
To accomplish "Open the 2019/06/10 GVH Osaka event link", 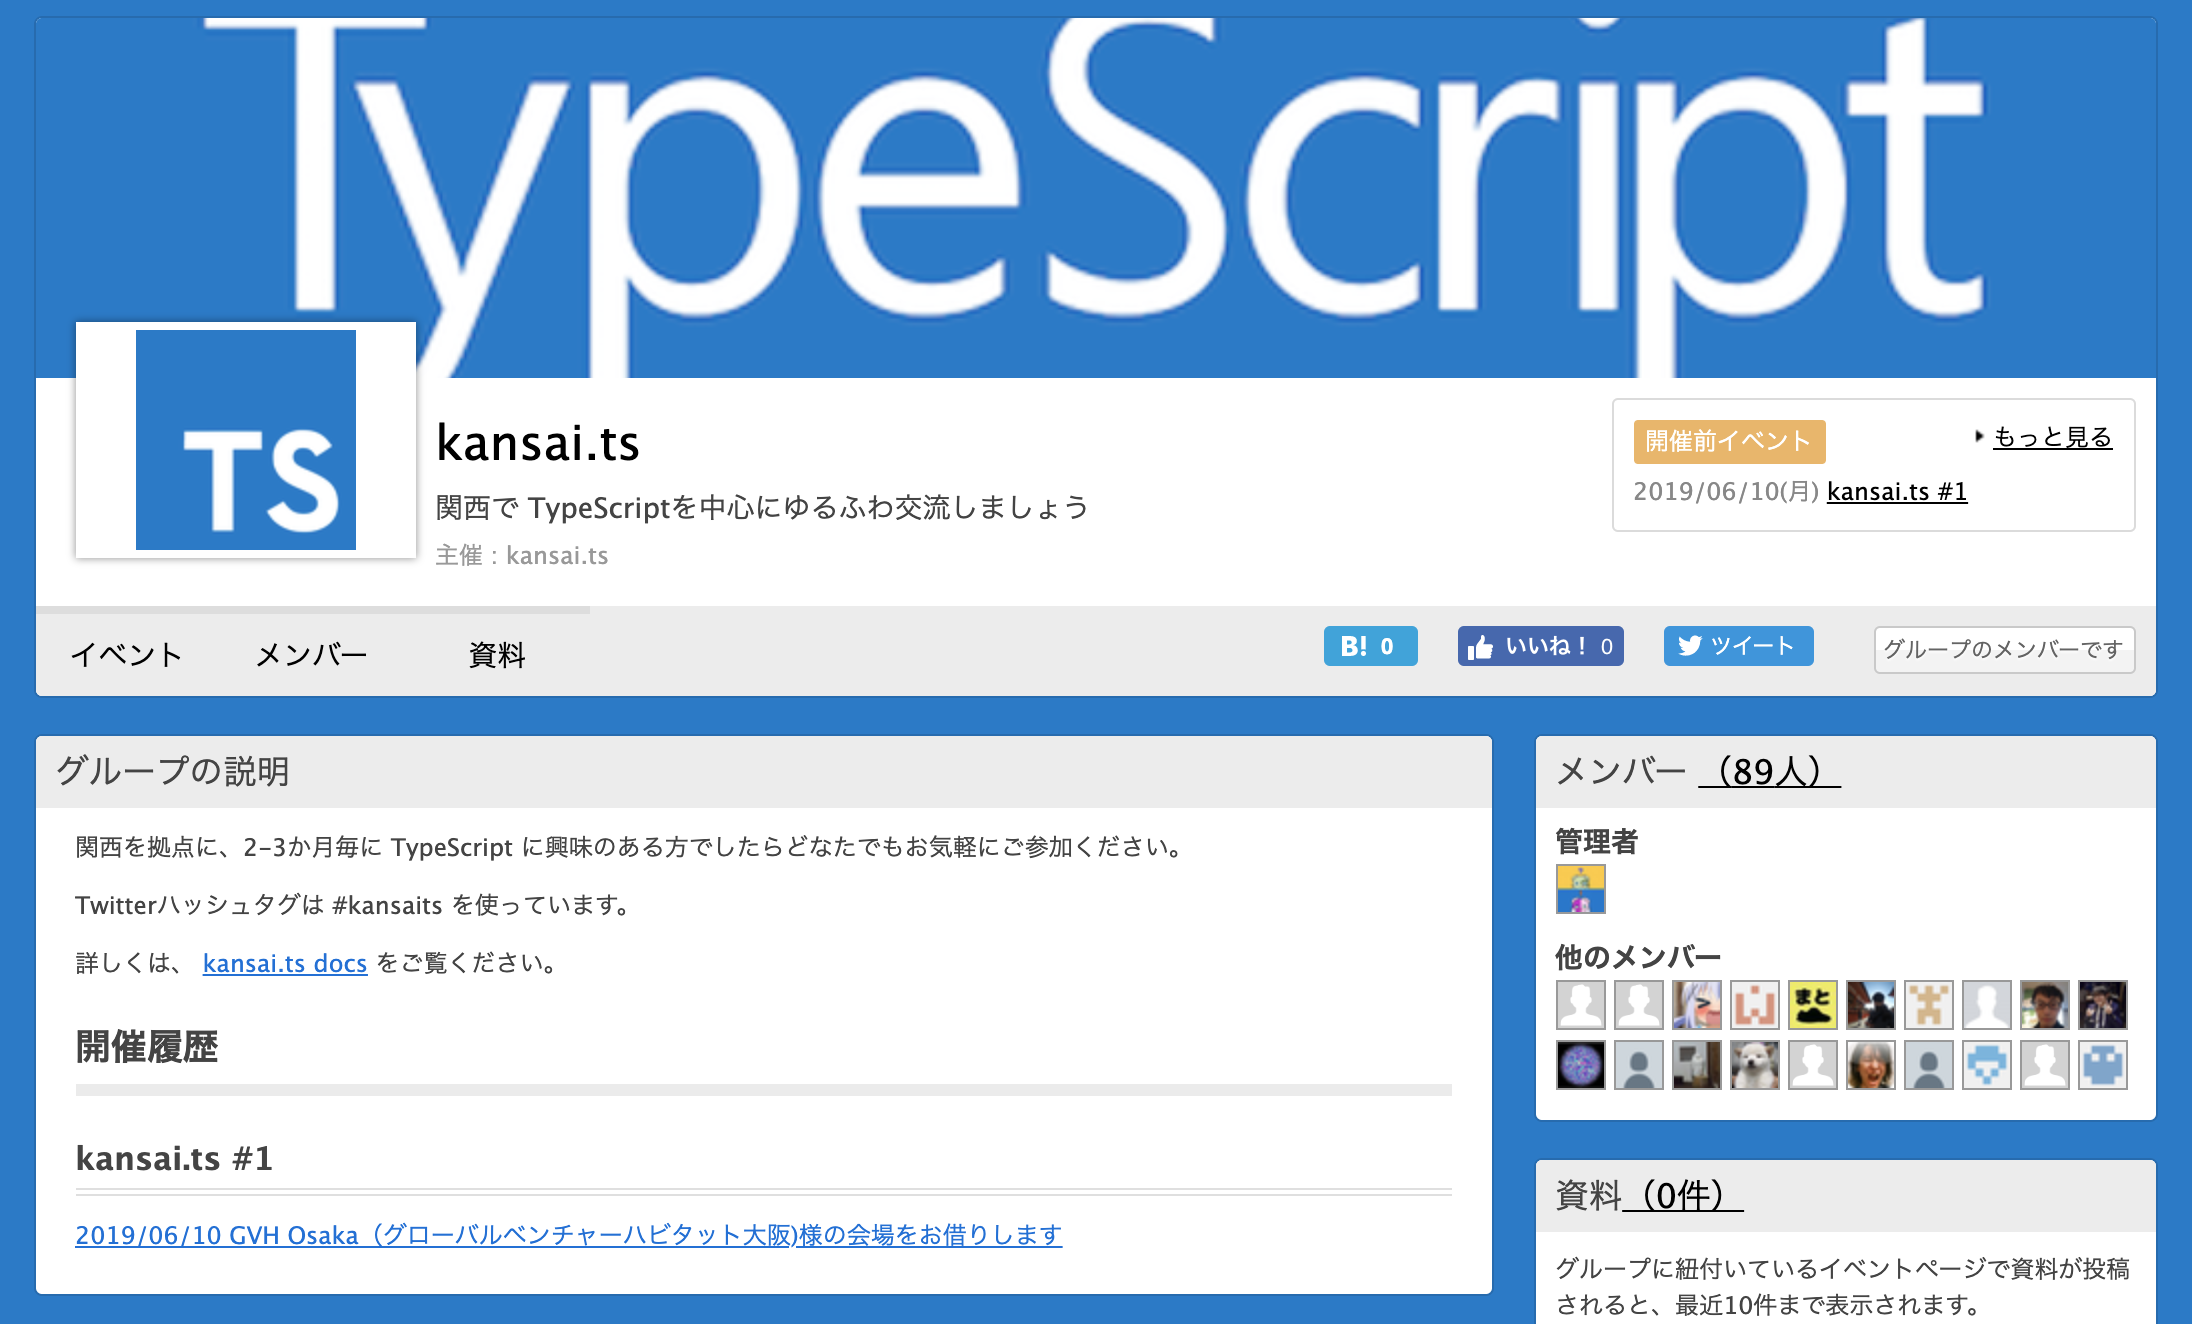I will coord(568,1235).
